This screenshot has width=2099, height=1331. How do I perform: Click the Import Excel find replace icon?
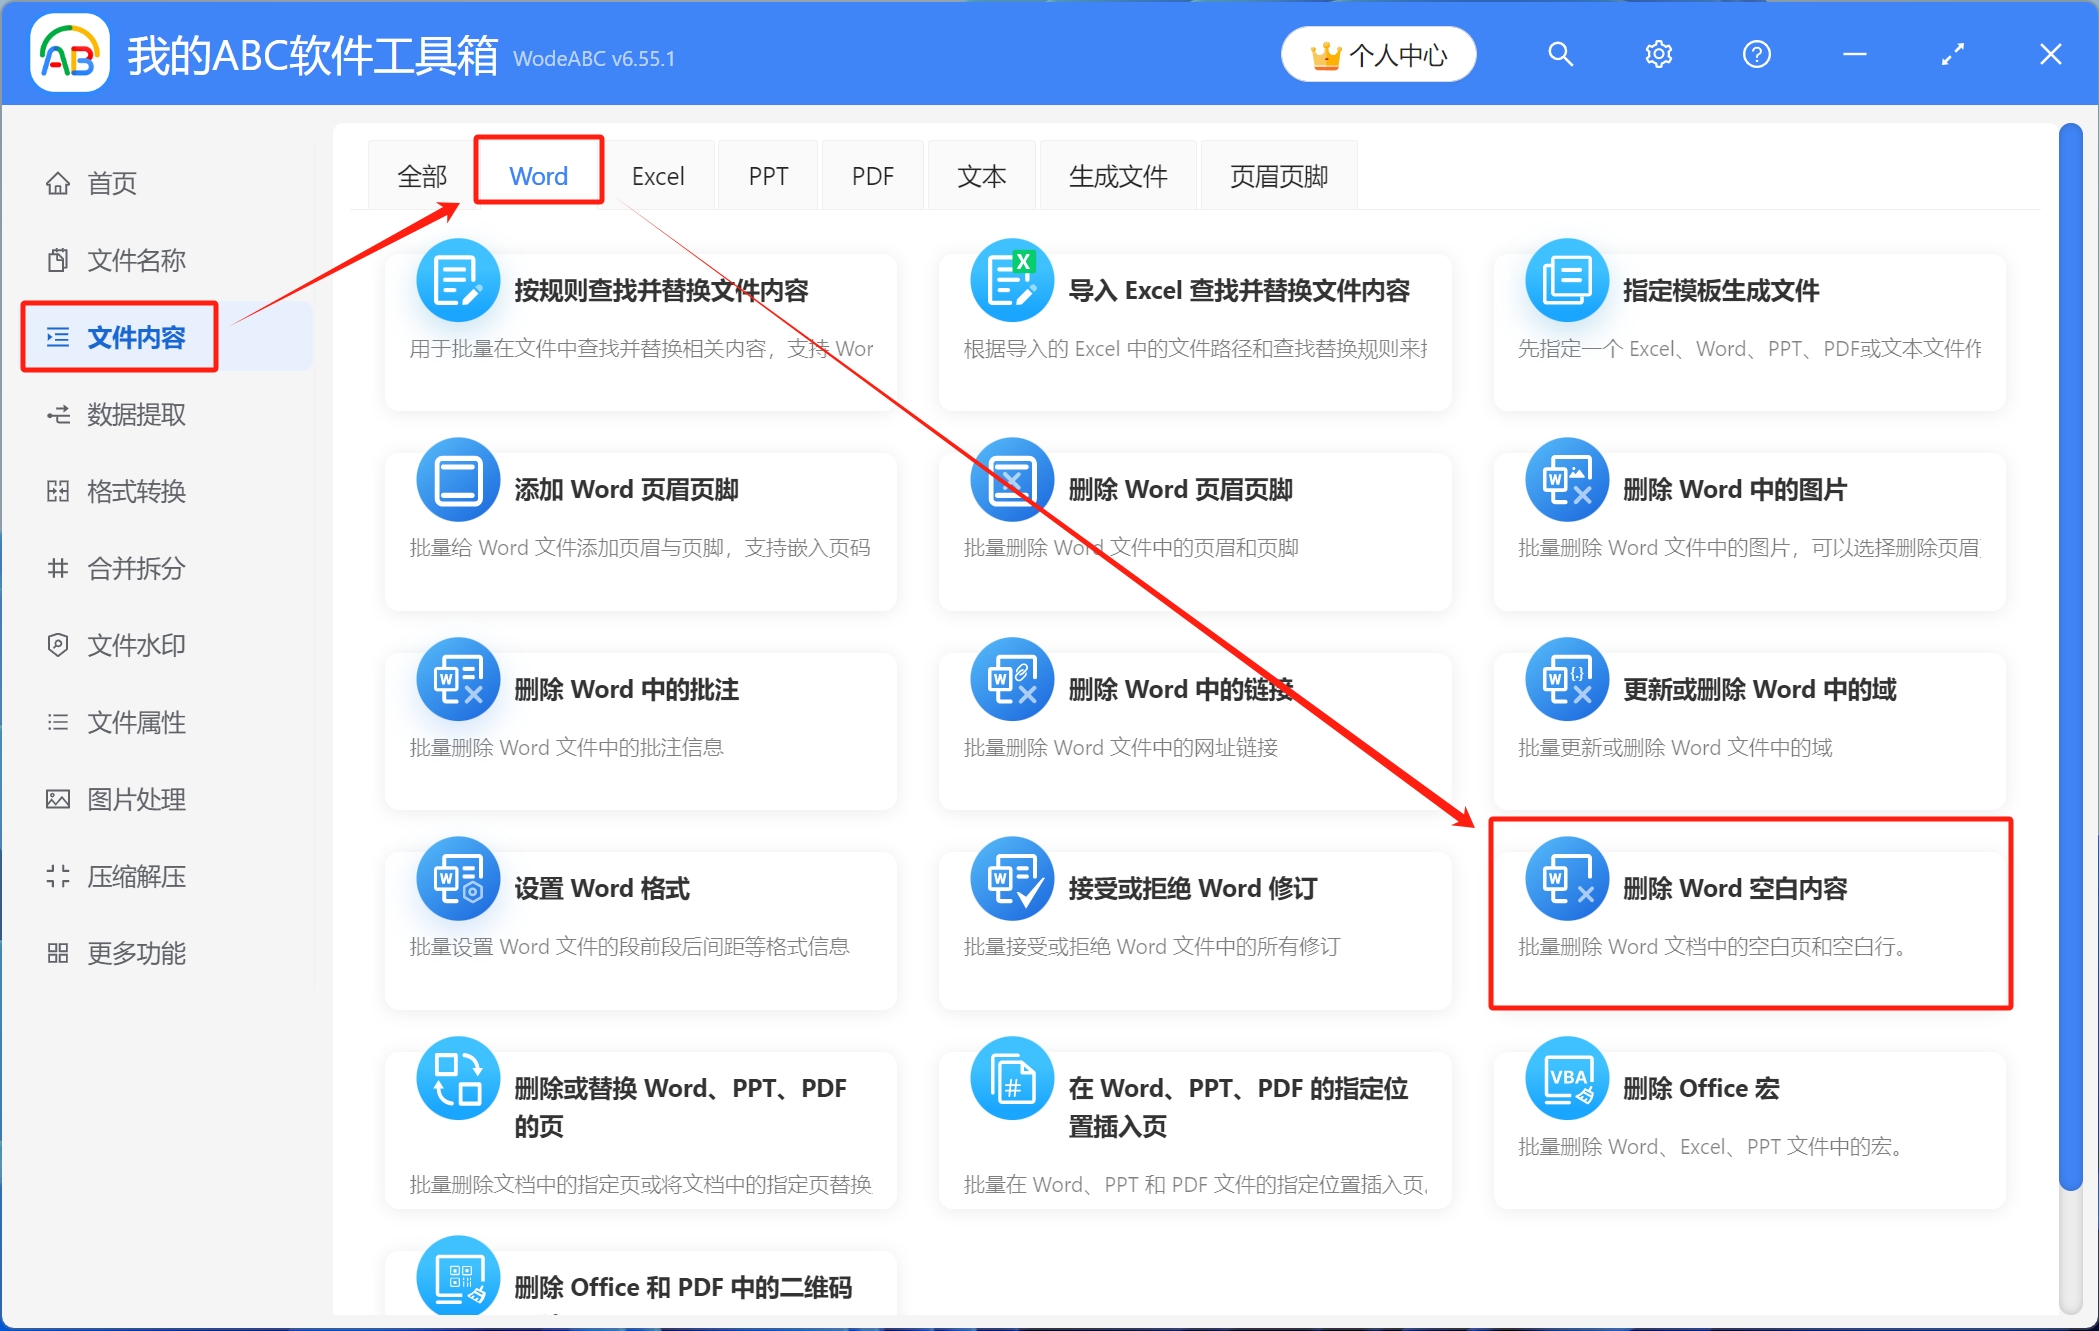[1012, 281]
